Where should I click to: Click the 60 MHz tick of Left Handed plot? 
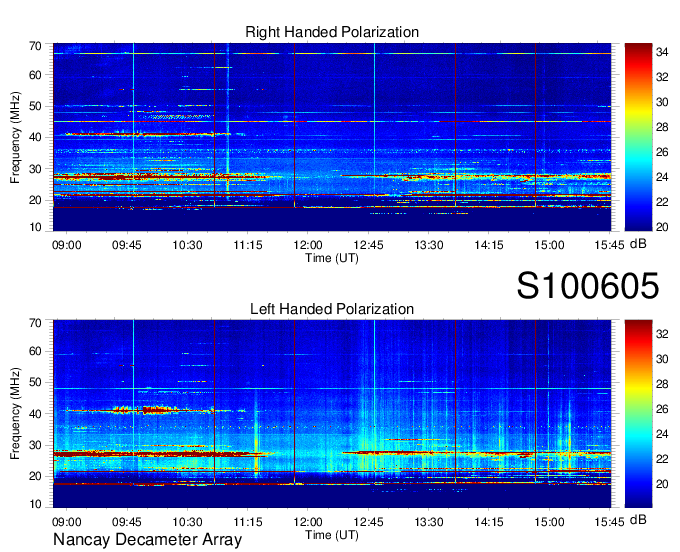[35, 351]
